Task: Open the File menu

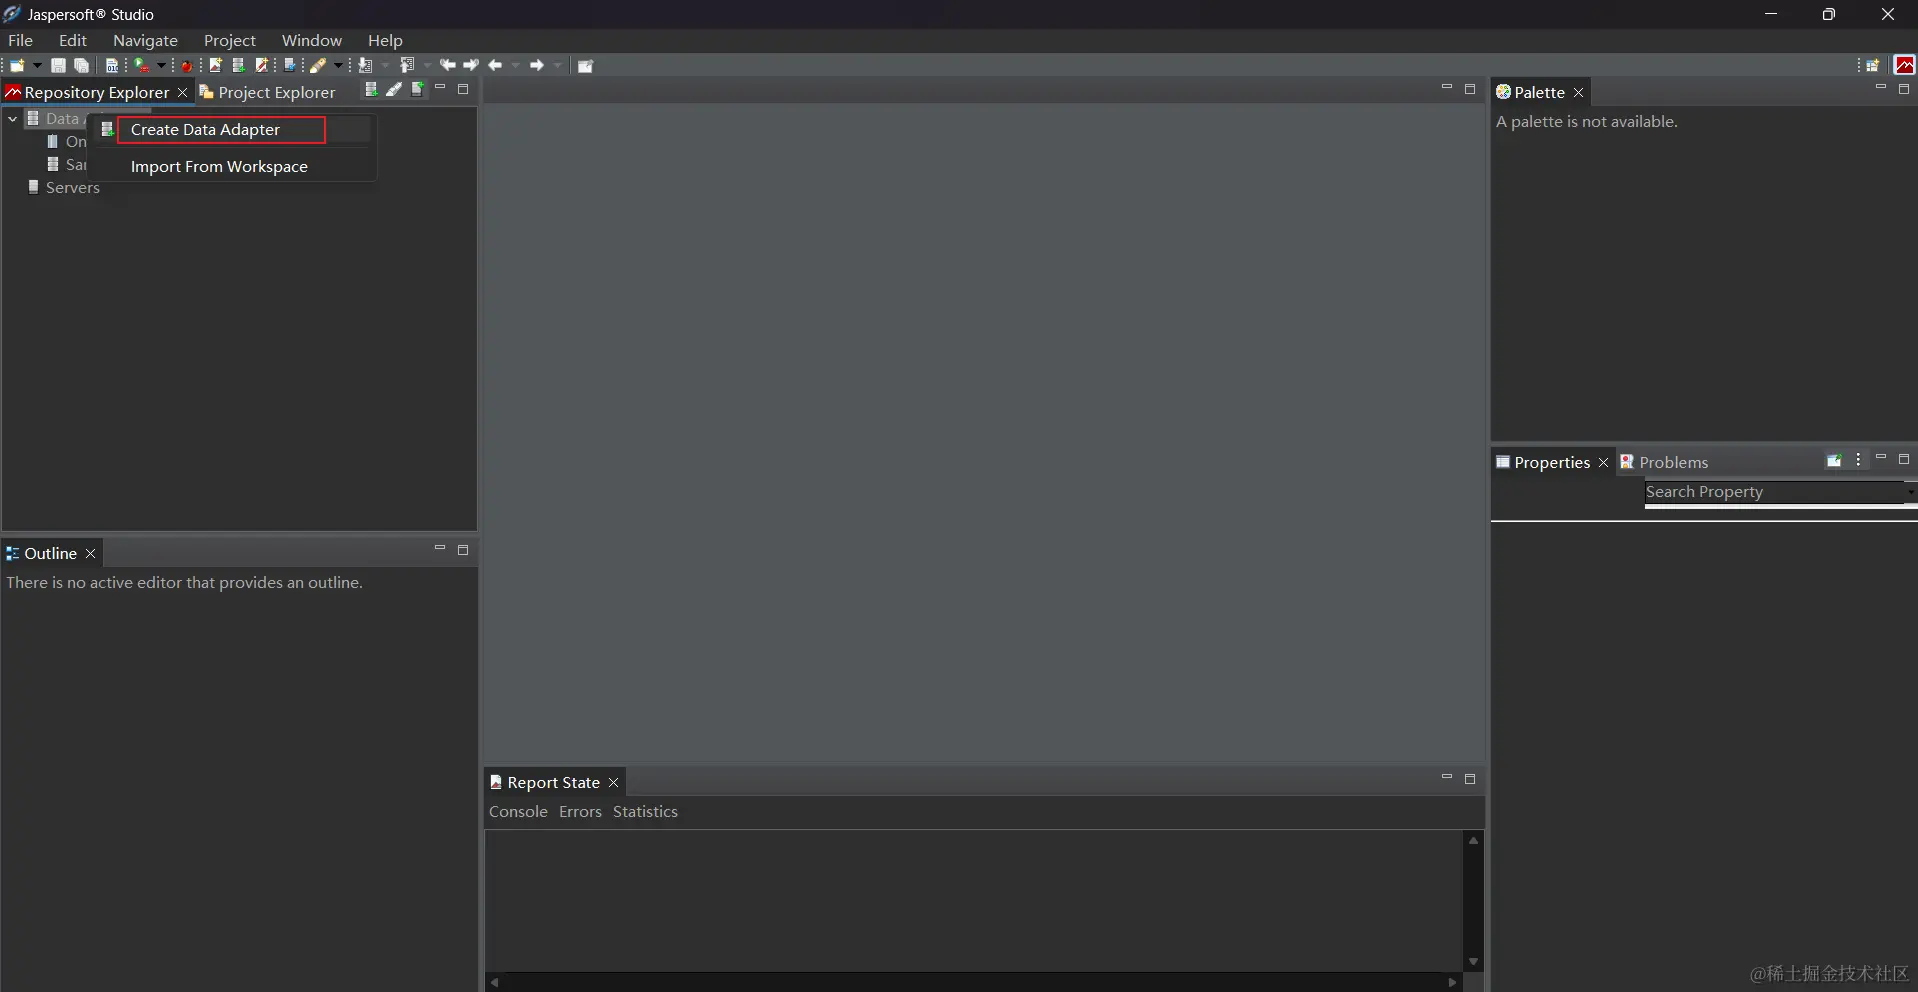Action: pyautogui.click(x=20, y=40)
